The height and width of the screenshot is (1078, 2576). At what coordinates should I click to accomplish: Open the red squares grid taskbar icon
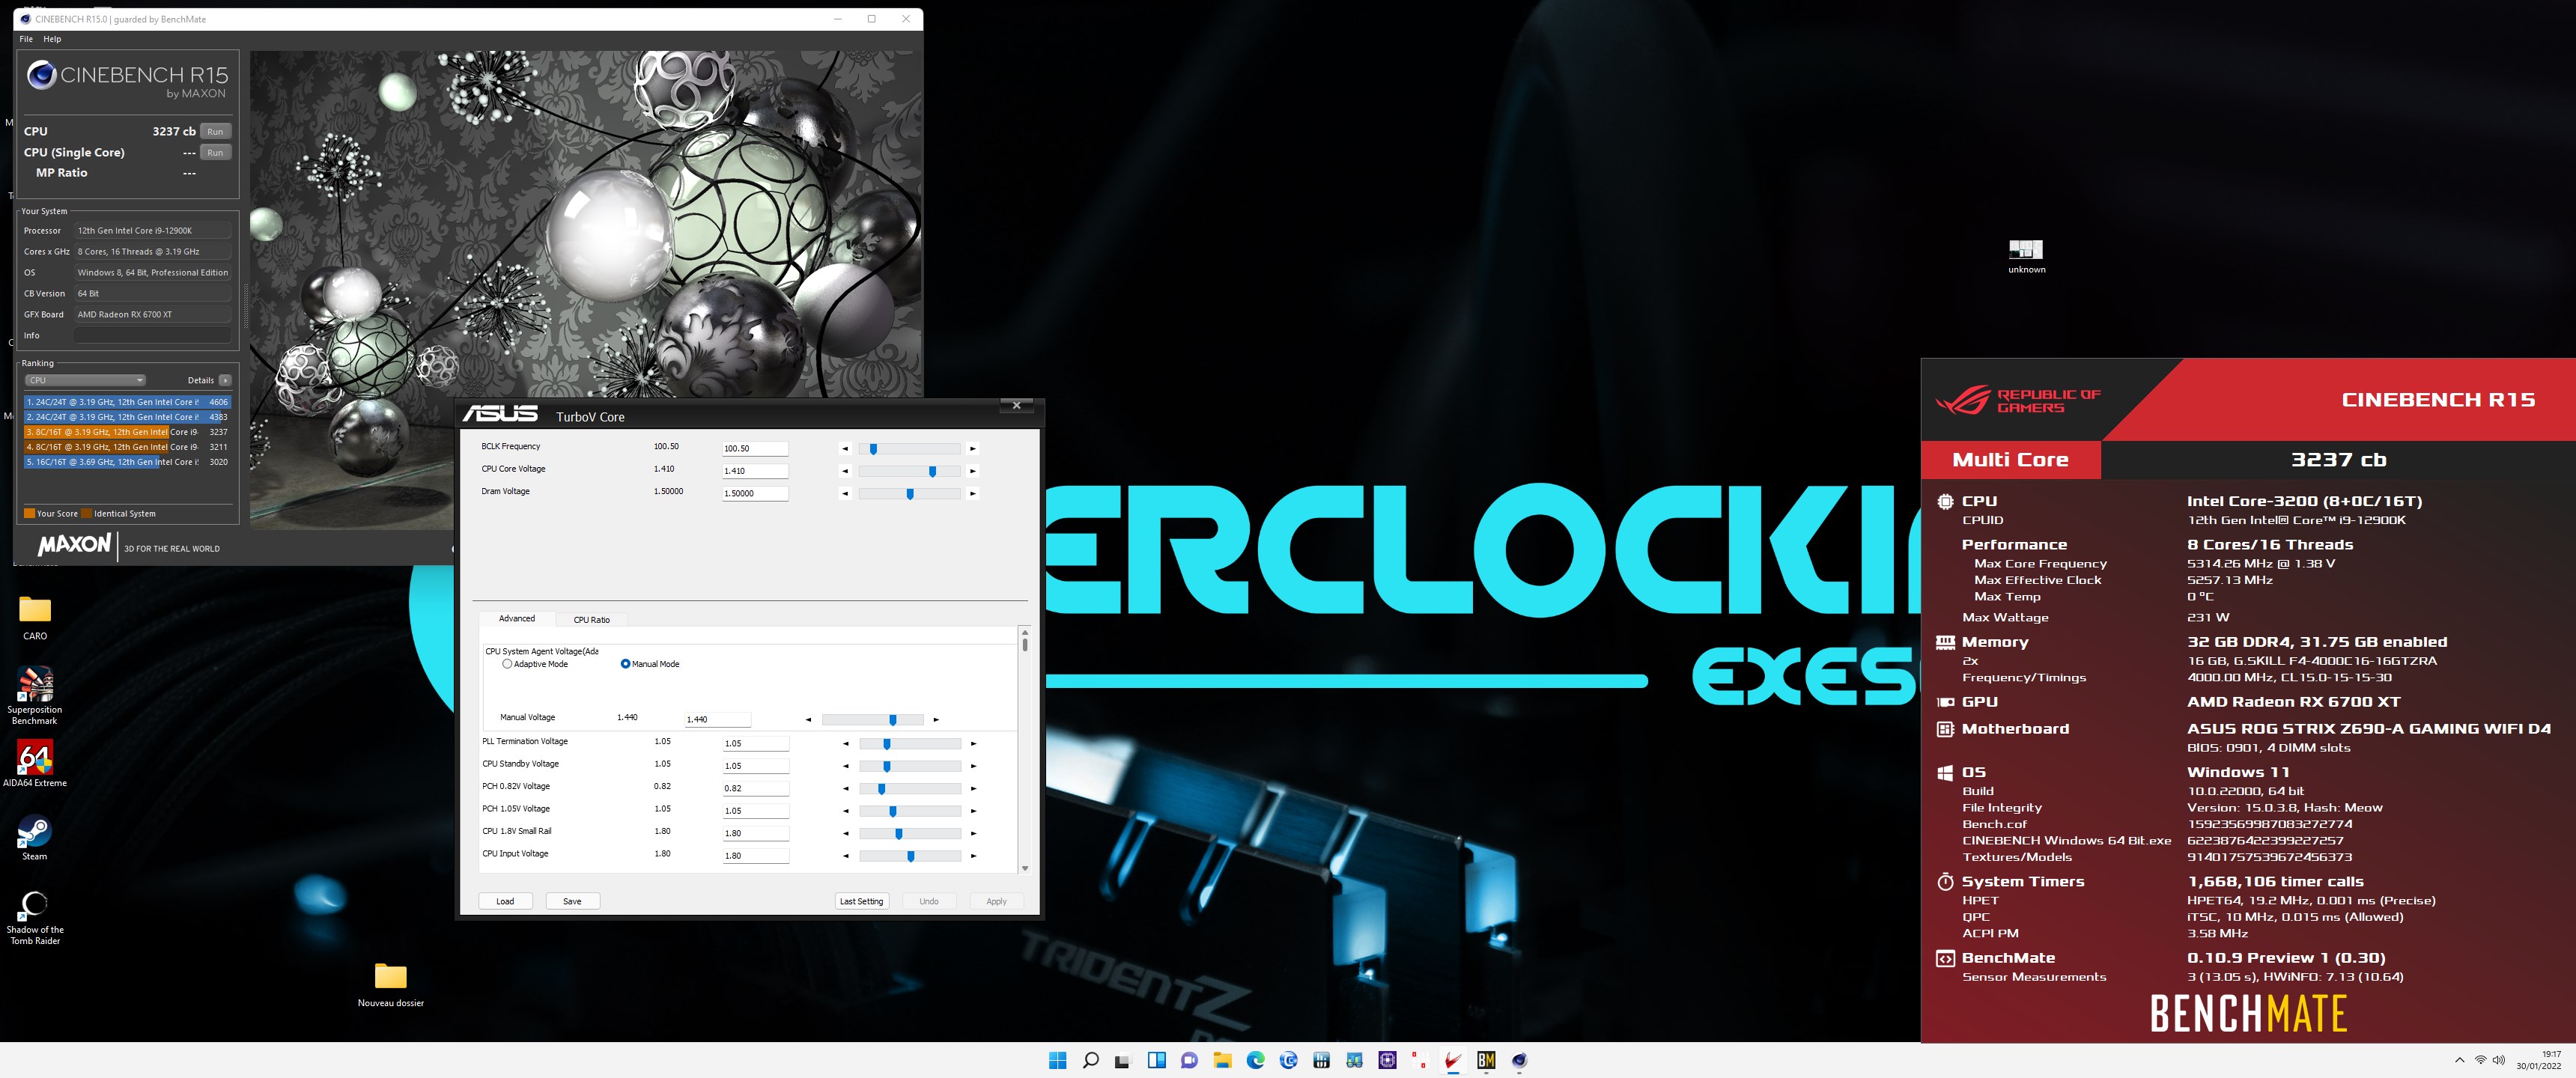[x=1420, y=1060]
